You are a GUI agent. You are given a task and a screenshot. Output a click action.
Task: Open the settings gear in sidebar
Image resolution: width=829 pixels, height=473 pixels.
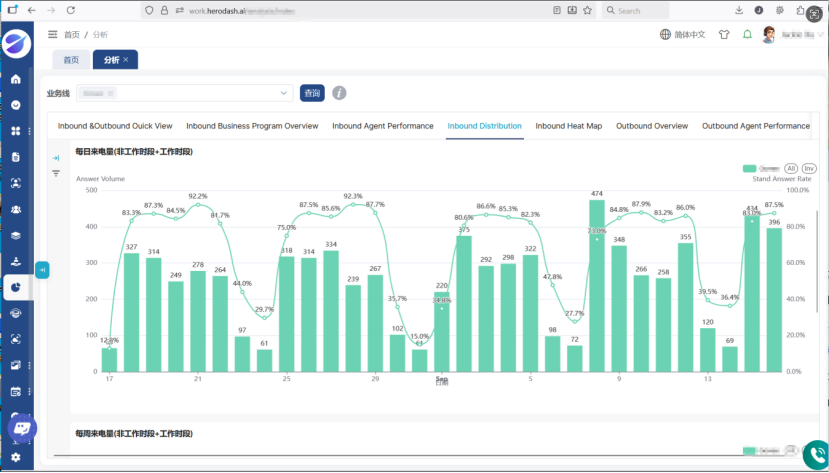click(x=16, y=457)
